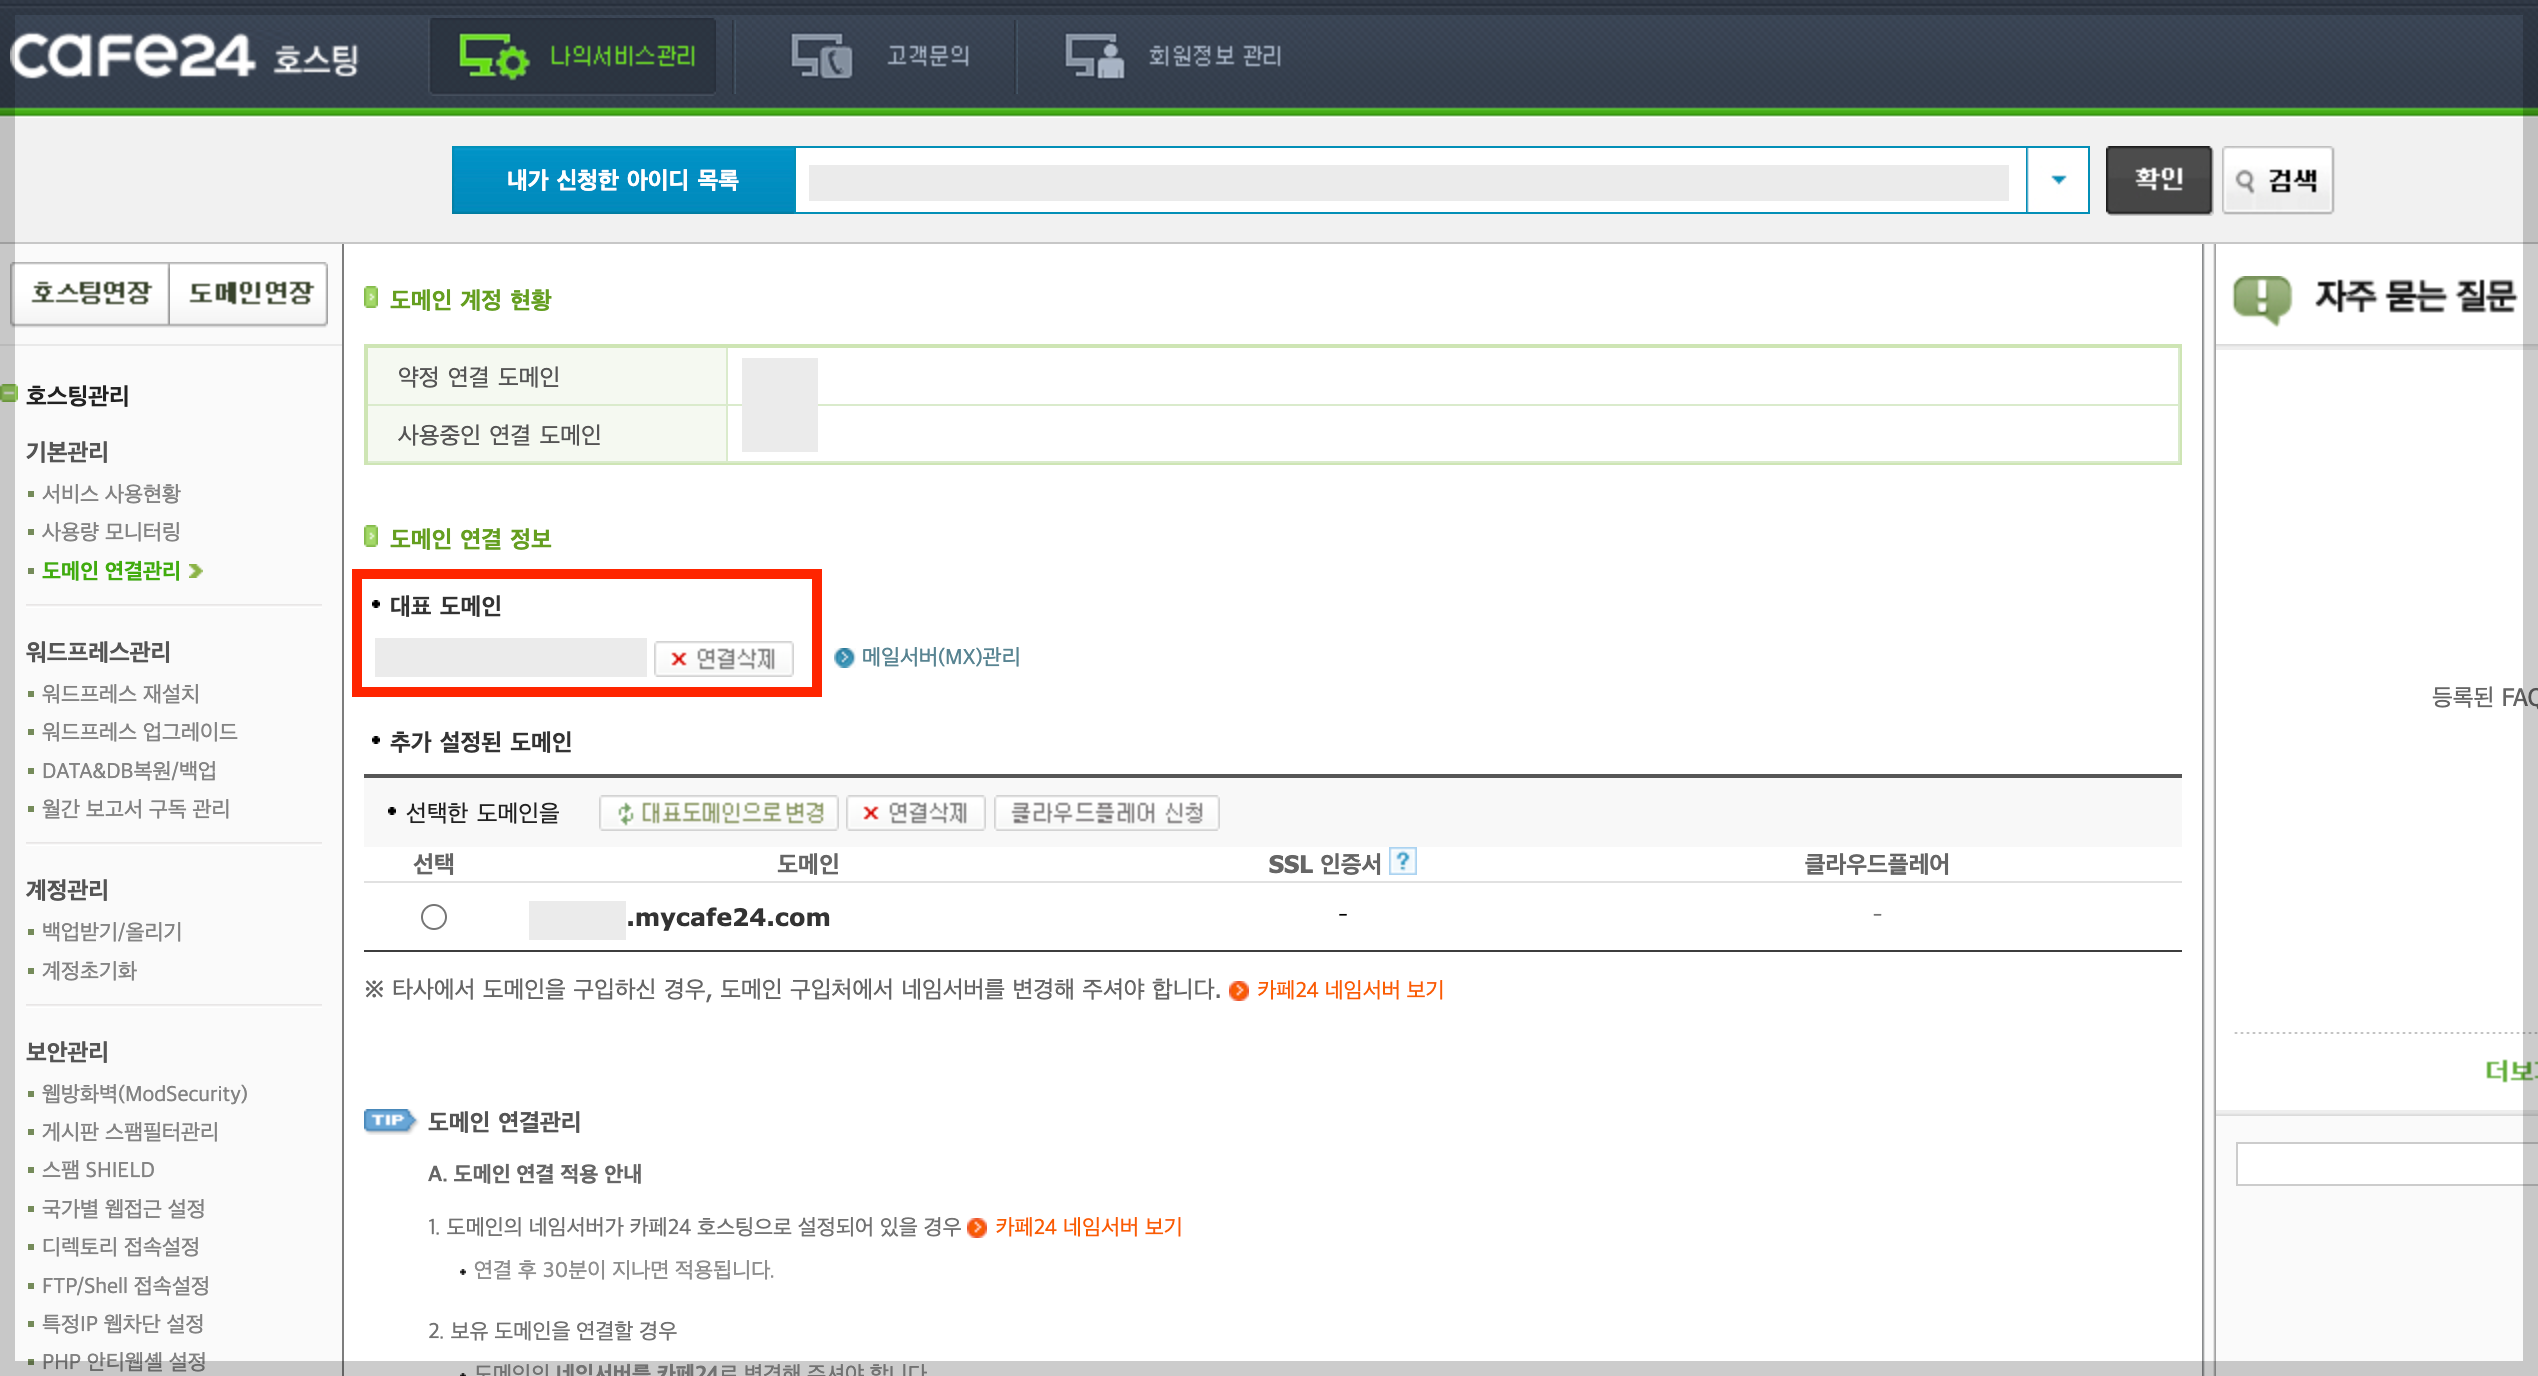
Task: Open the 아이디 목록 dropdown arrow
Action: point(2058,180)
